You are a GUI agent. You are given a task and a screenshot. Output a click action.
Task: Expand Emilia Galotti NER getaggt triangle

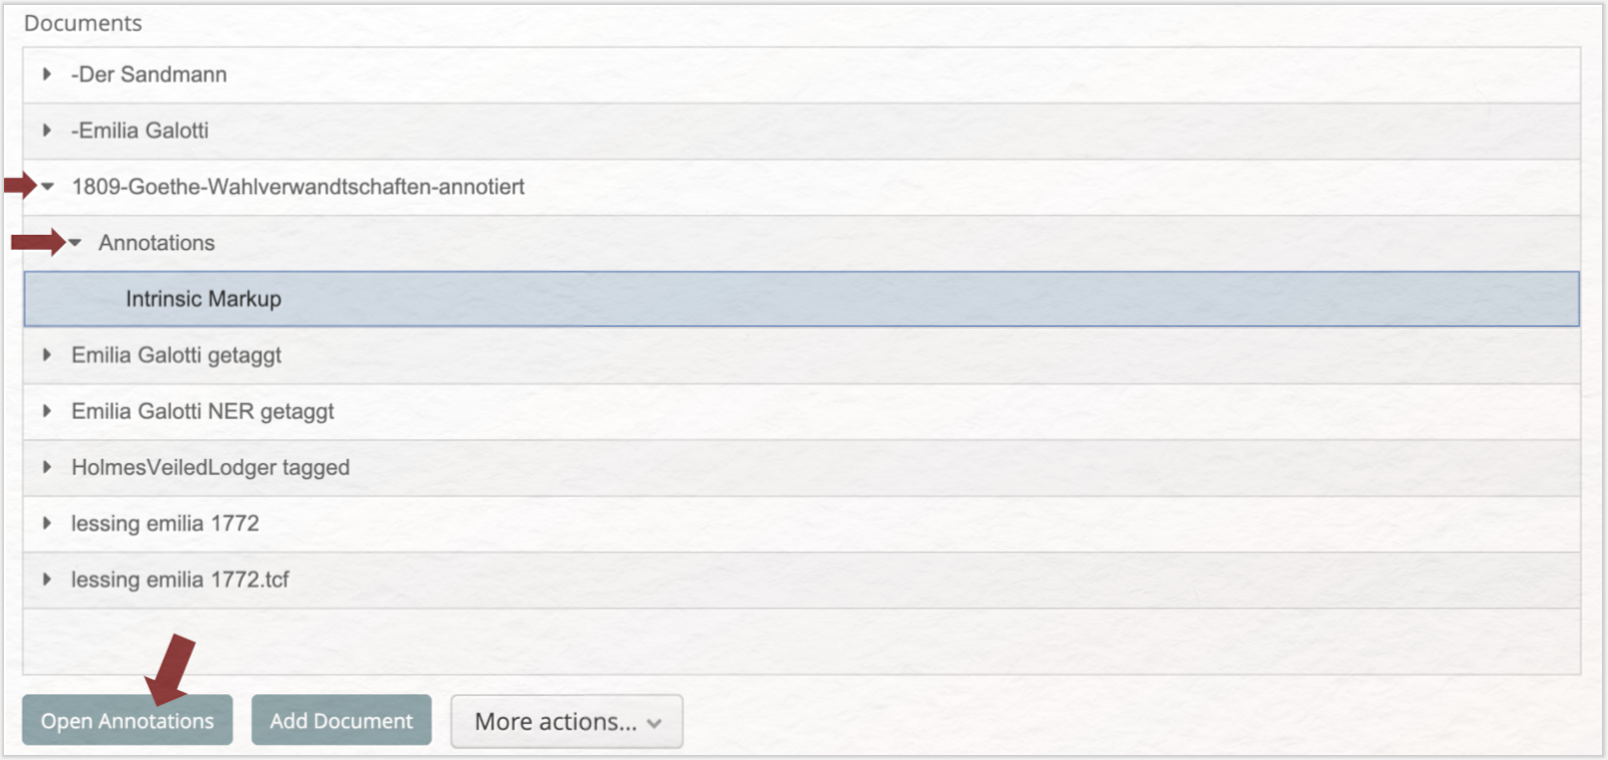[x=47, y=411]
